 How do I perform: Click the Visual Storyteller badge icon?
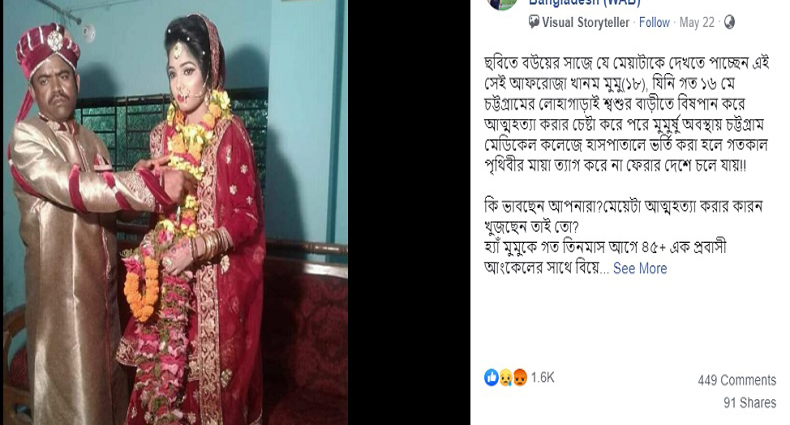pos(534,22)
